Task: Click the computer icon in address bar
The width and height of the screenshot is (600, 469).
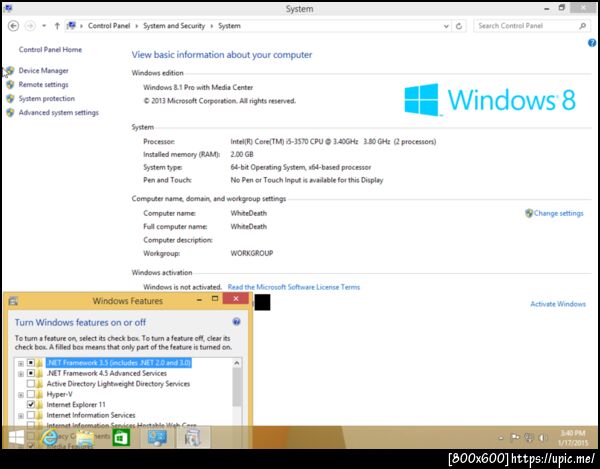Action: coord(71,26)
